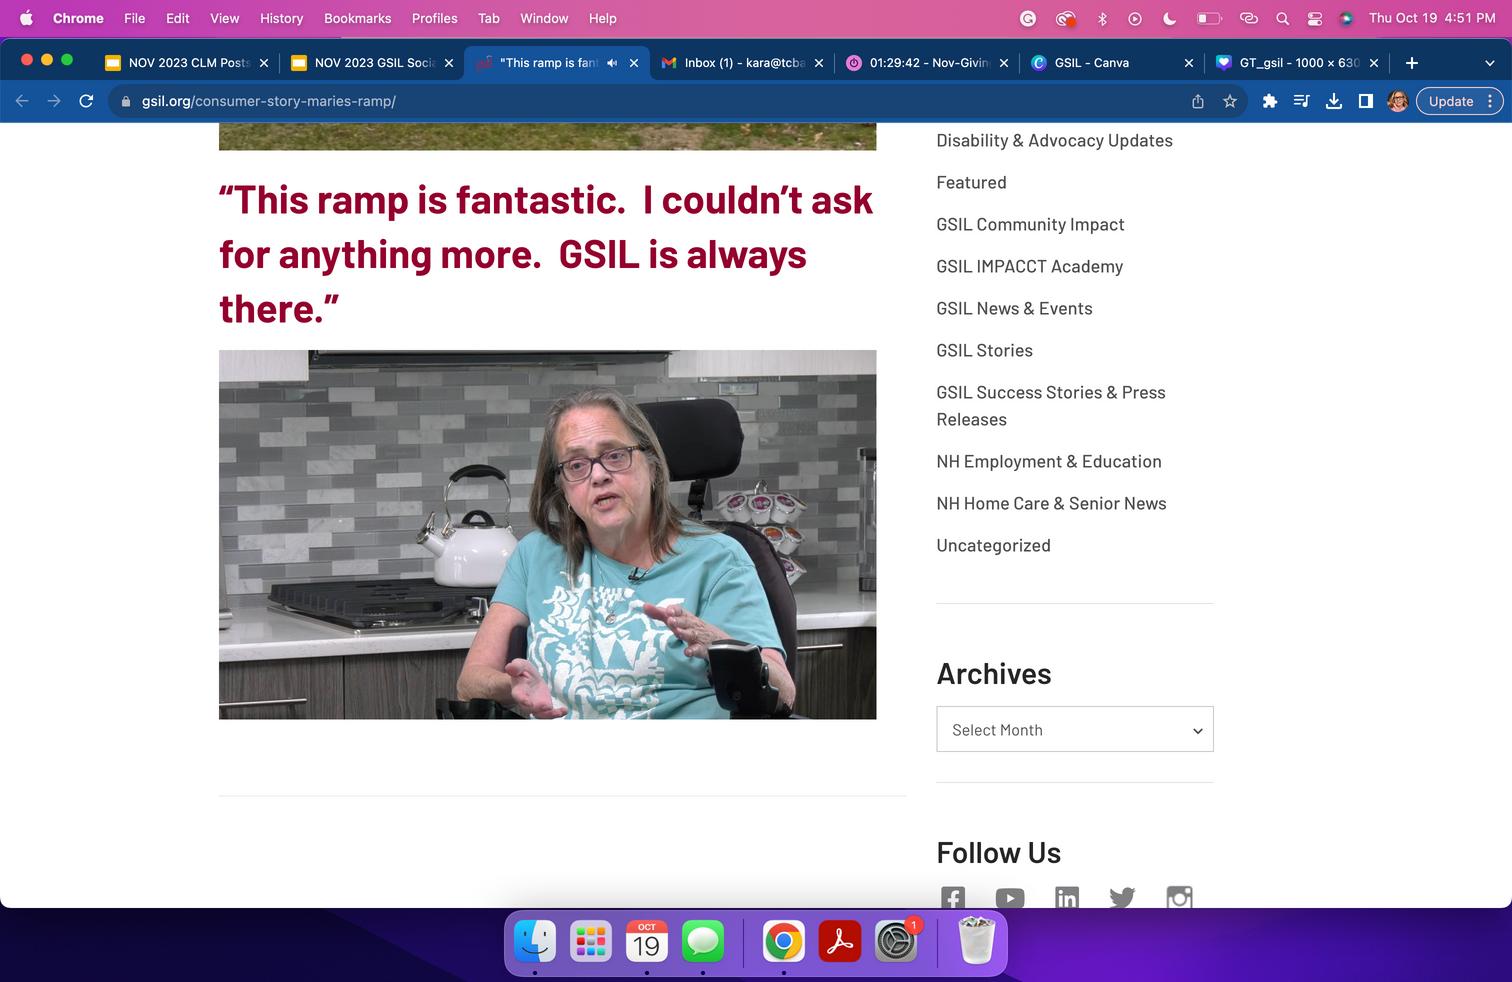Click the menu bar date and time
Screen dimensions: 1512x982
pos(1432,18)
